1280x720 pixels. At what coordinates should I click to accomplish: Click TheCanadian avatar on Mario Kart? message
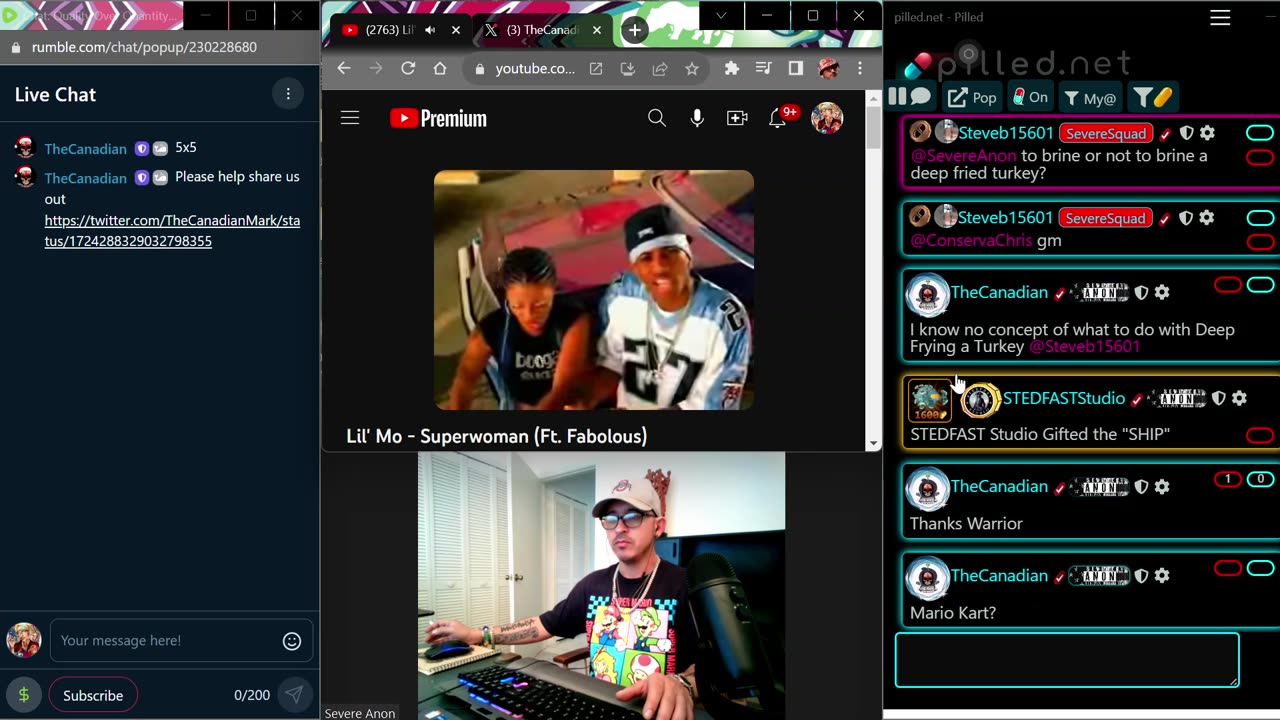coord(927,579)
